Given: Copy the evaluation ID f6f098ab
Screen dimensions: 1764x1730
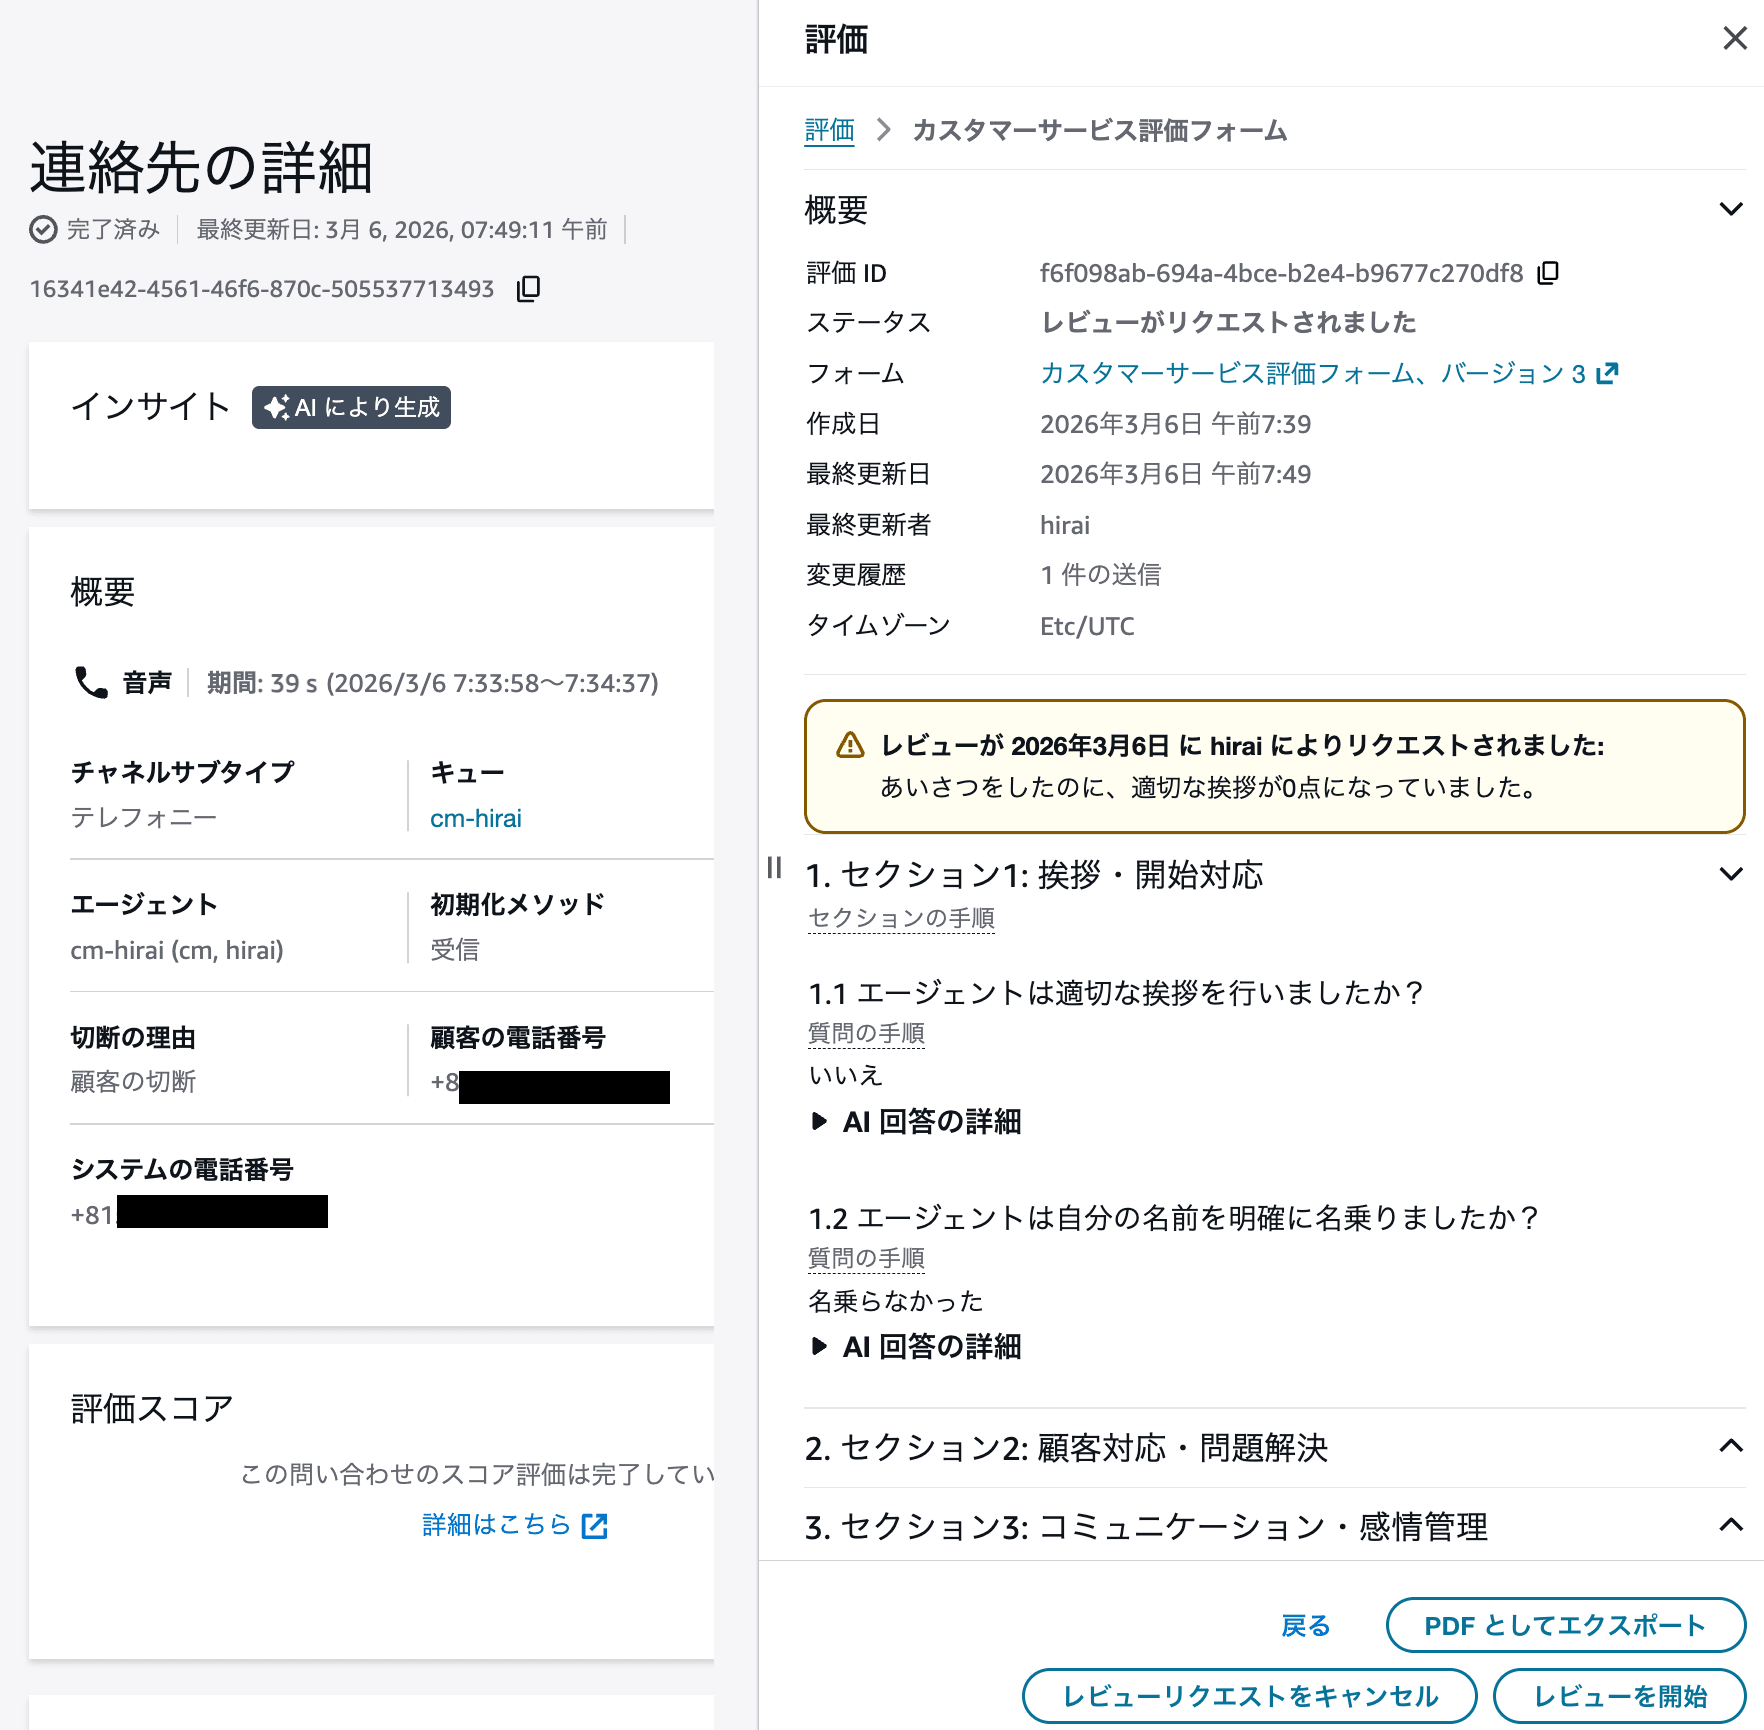Looking at the screenshot, I should click(1548, 272).
